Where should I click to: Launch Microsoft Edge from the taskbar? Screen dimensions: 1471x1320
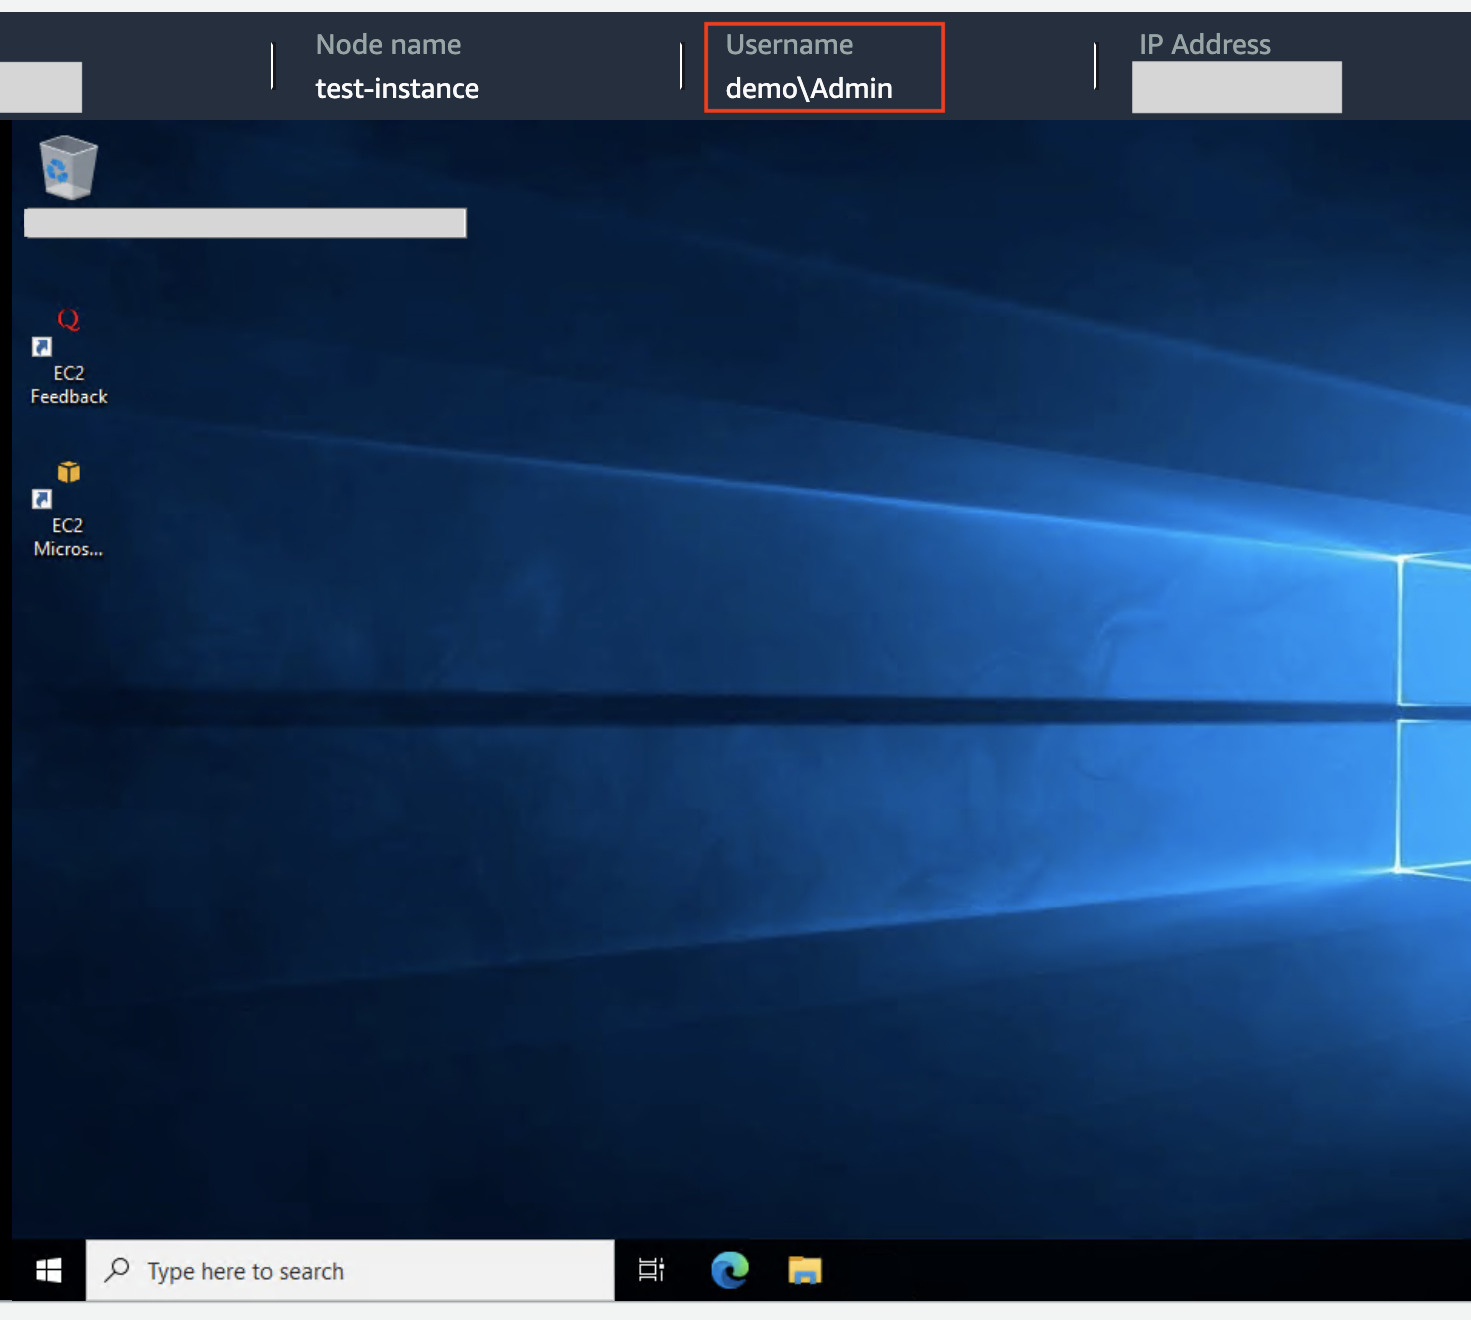pyautogui.click(x=730, y=1270)
